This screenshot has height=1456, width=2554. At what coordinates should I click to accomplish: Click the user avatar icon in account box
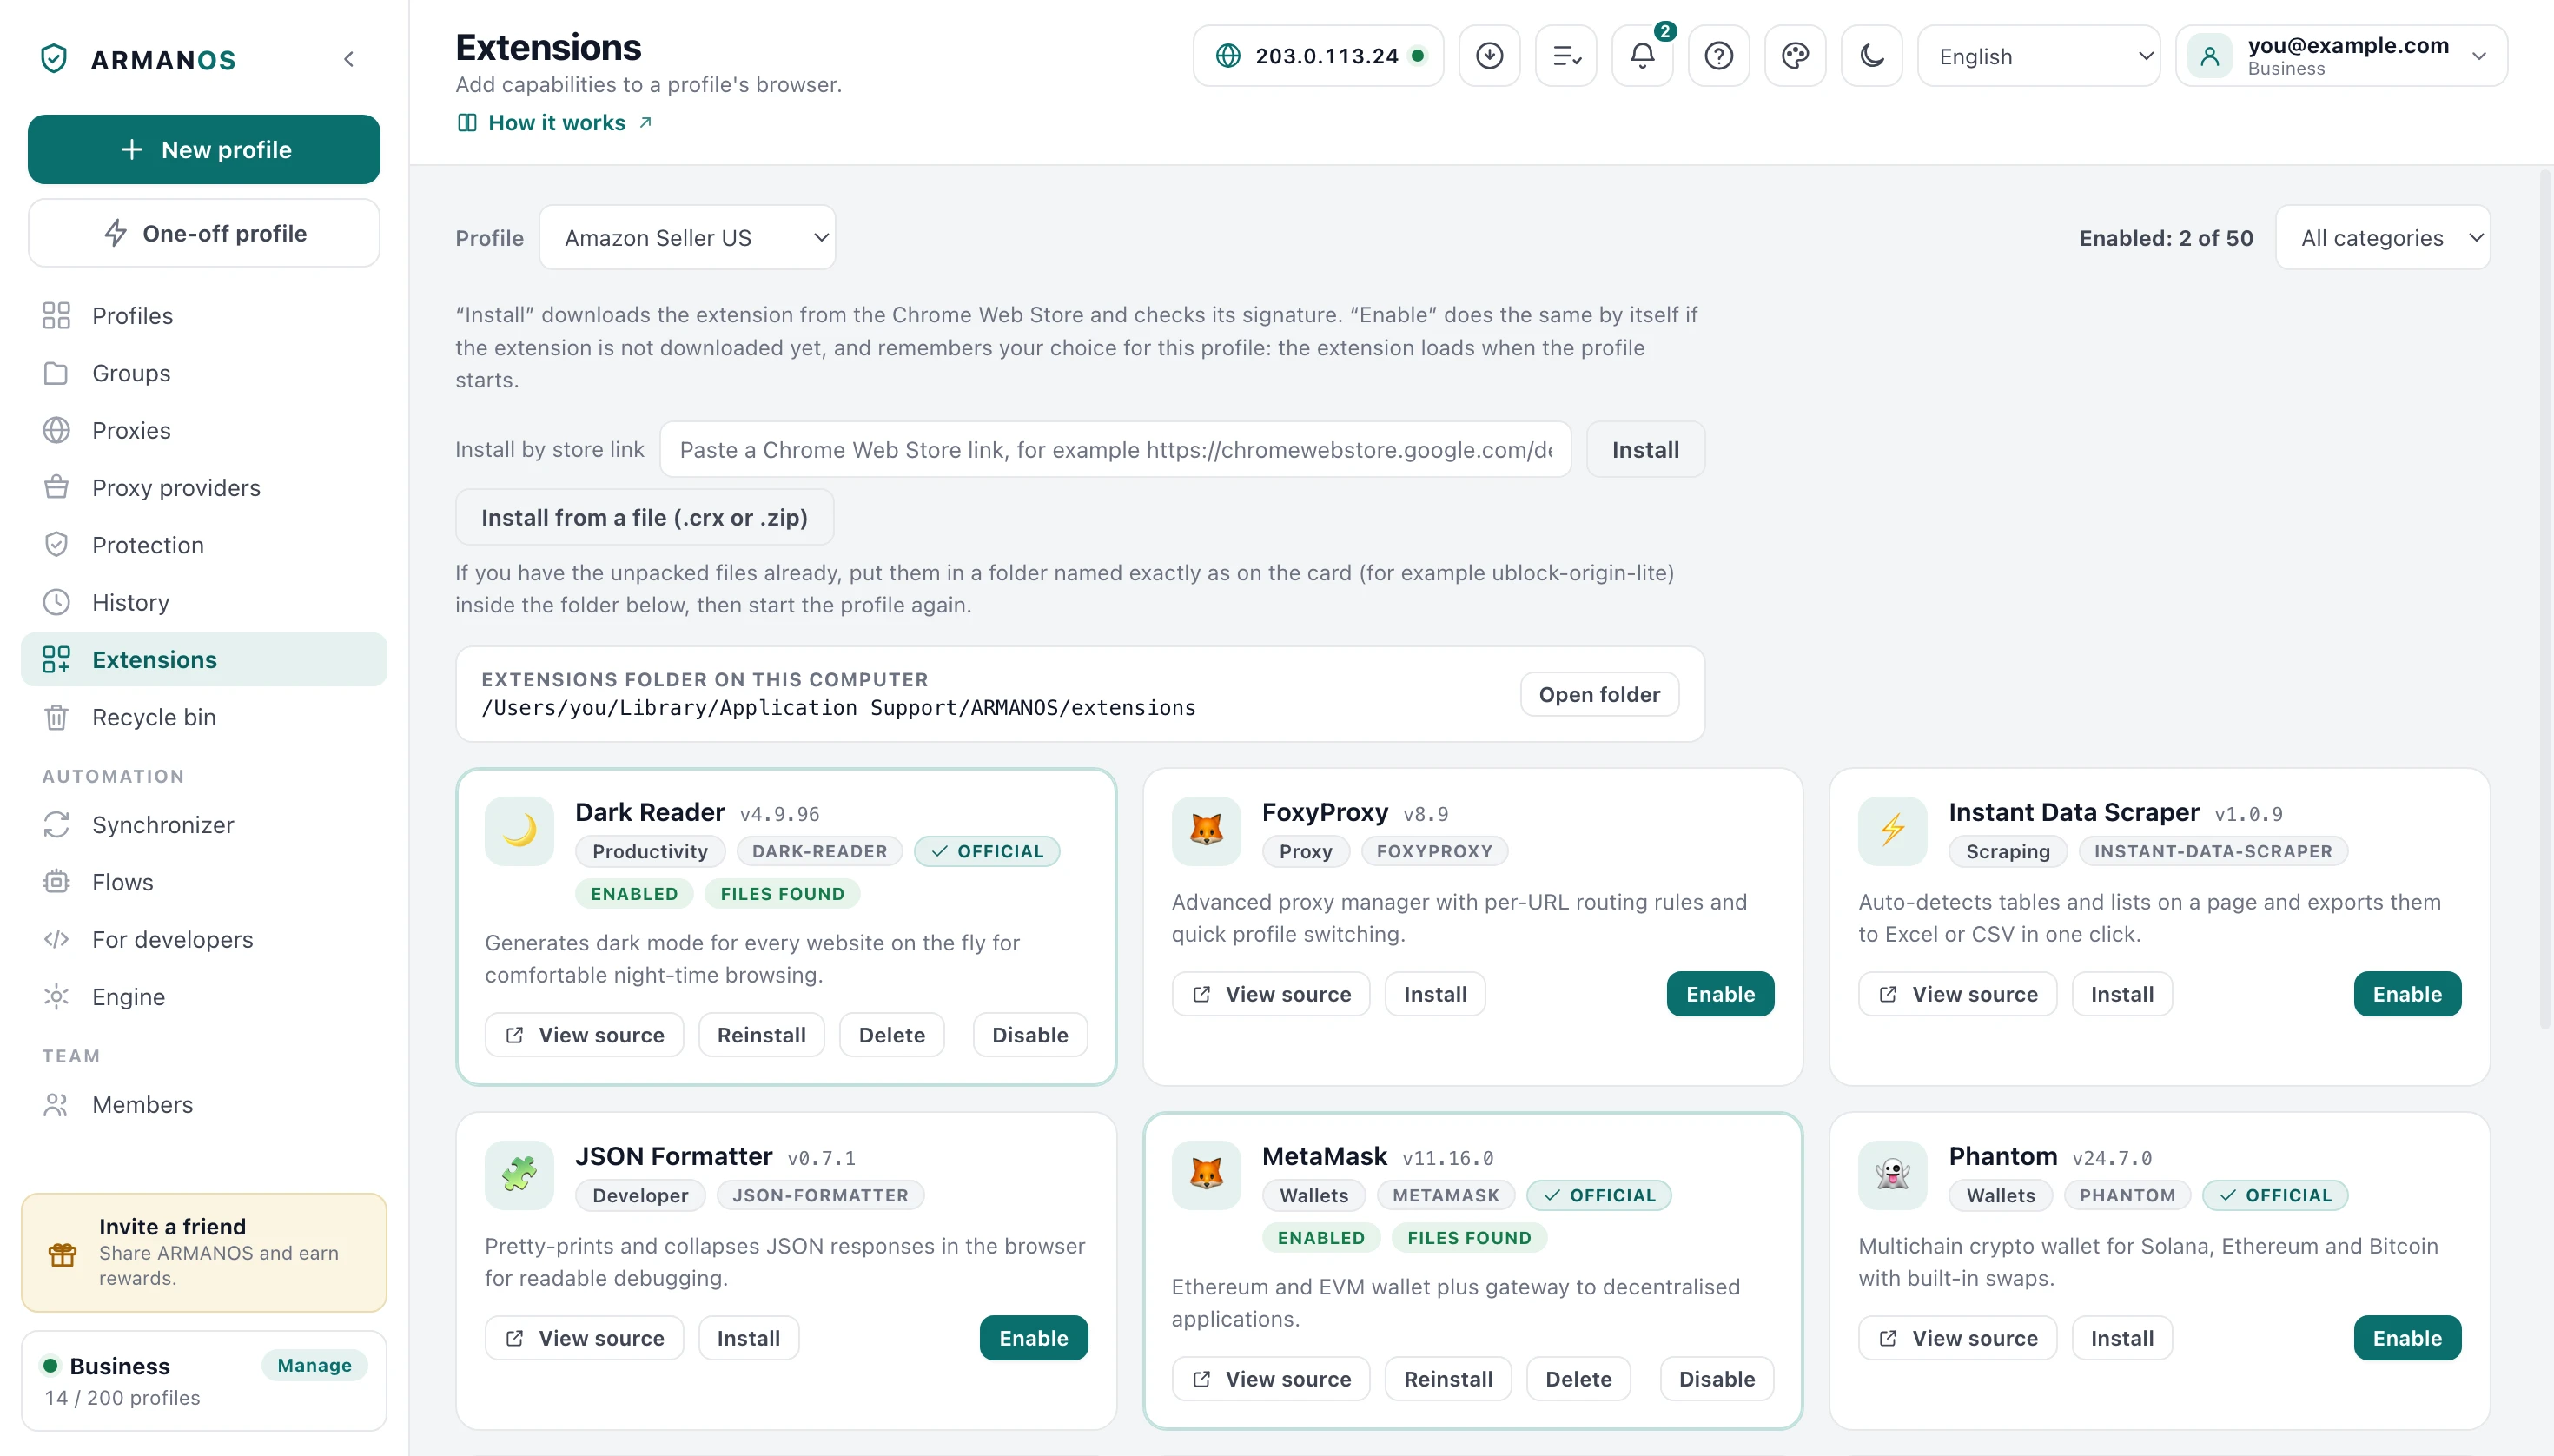coord(2210,56)
